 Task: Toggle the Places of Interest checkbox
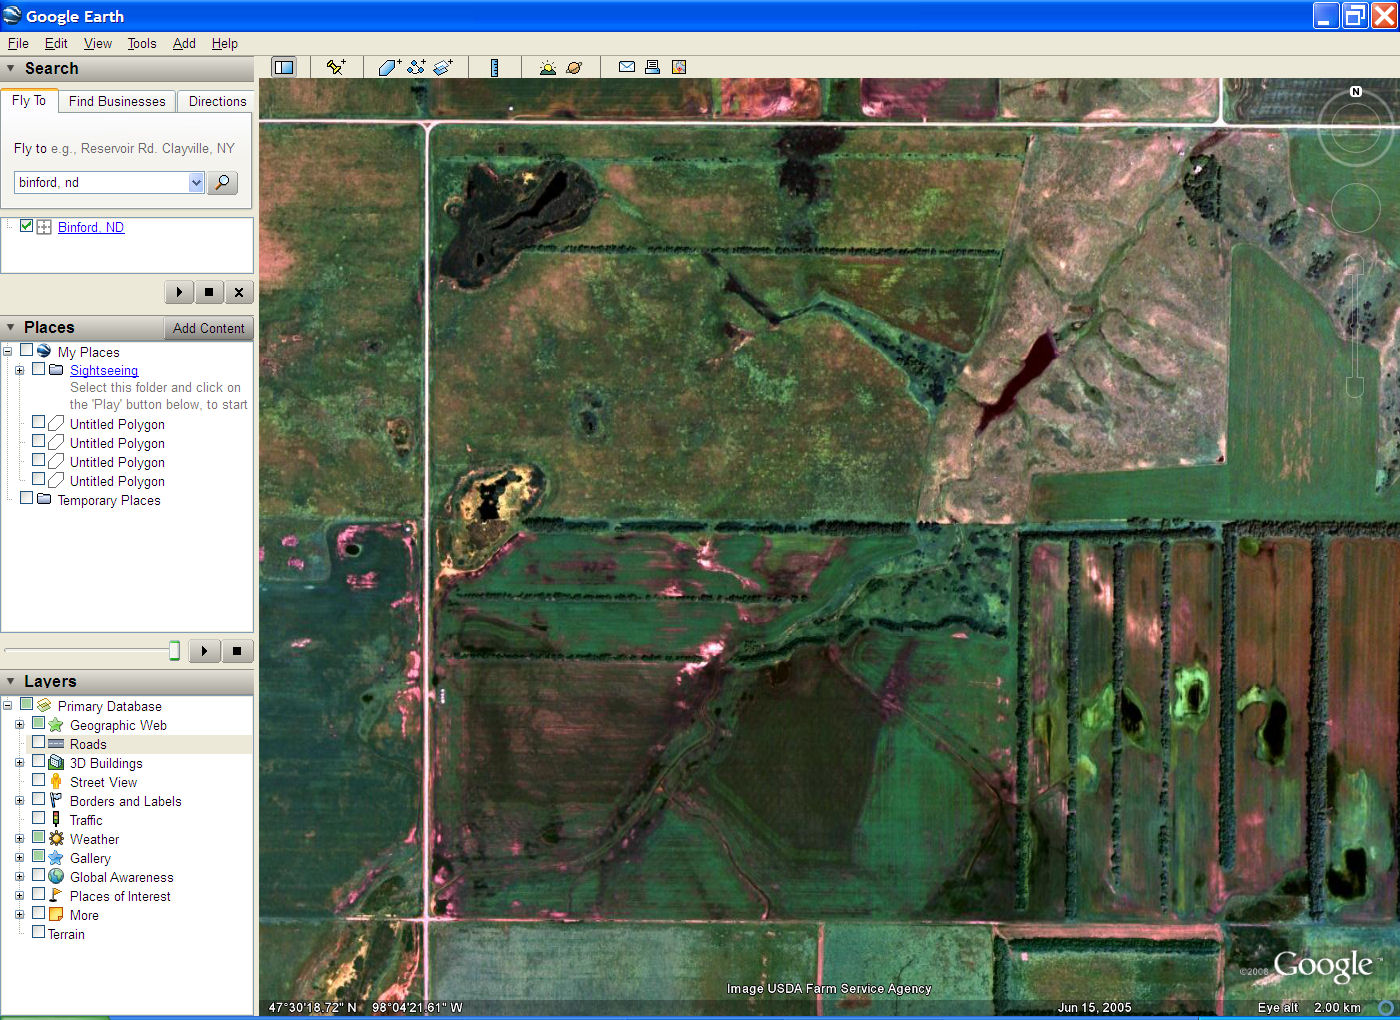38,895
